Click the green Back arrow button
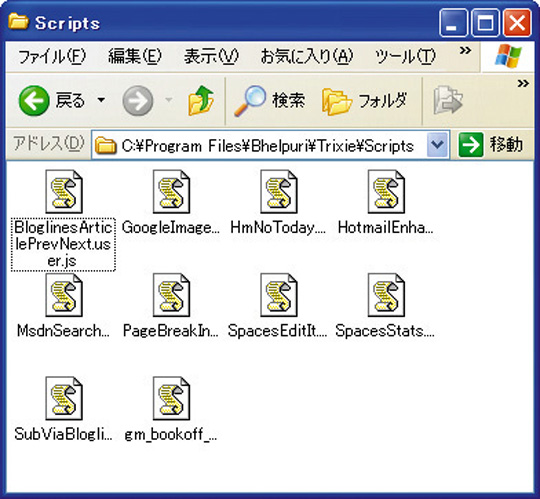Image resolution: width=540 pixels, height=499 pixels. [34, 100]
